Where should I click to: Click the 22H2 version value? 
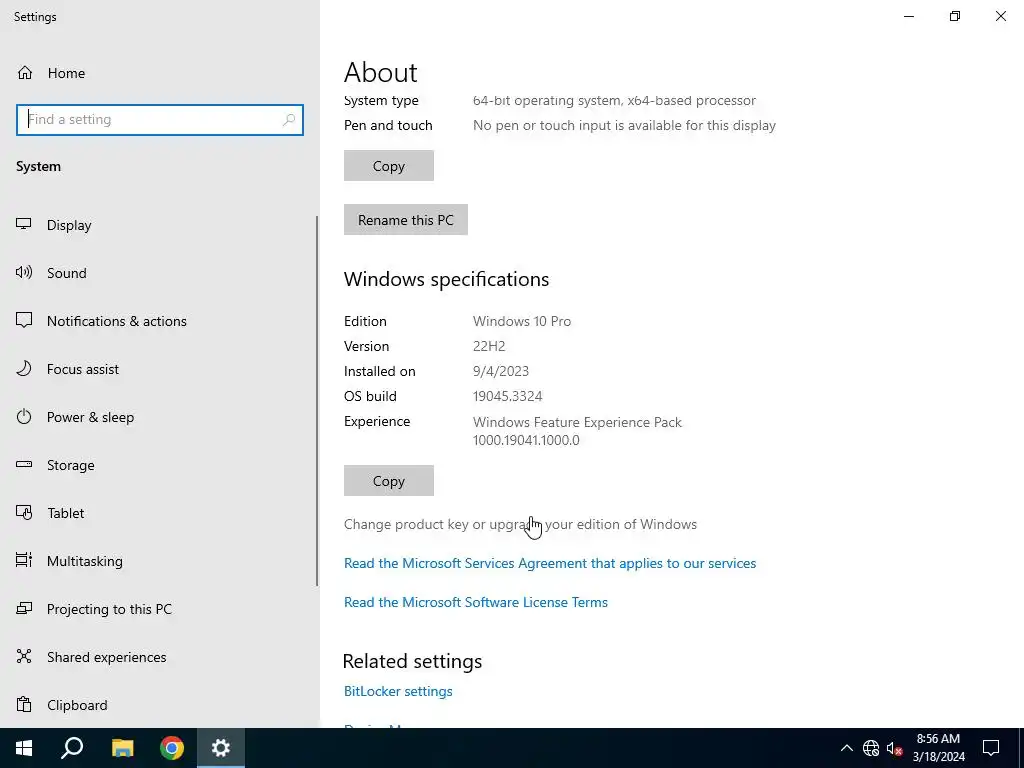point(489,346)
